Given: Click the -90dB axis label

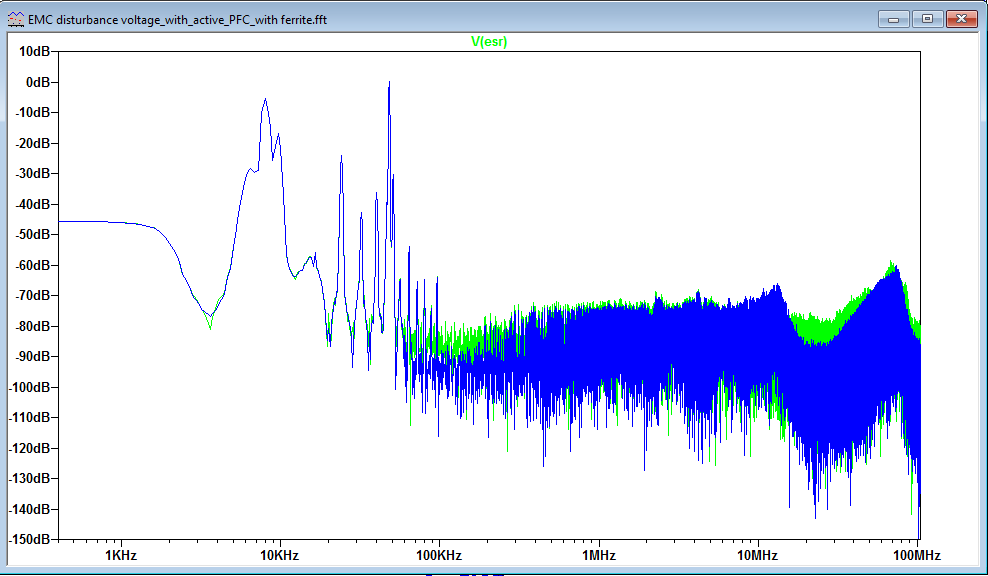Looking at the screenshot, I should [33, 356].
